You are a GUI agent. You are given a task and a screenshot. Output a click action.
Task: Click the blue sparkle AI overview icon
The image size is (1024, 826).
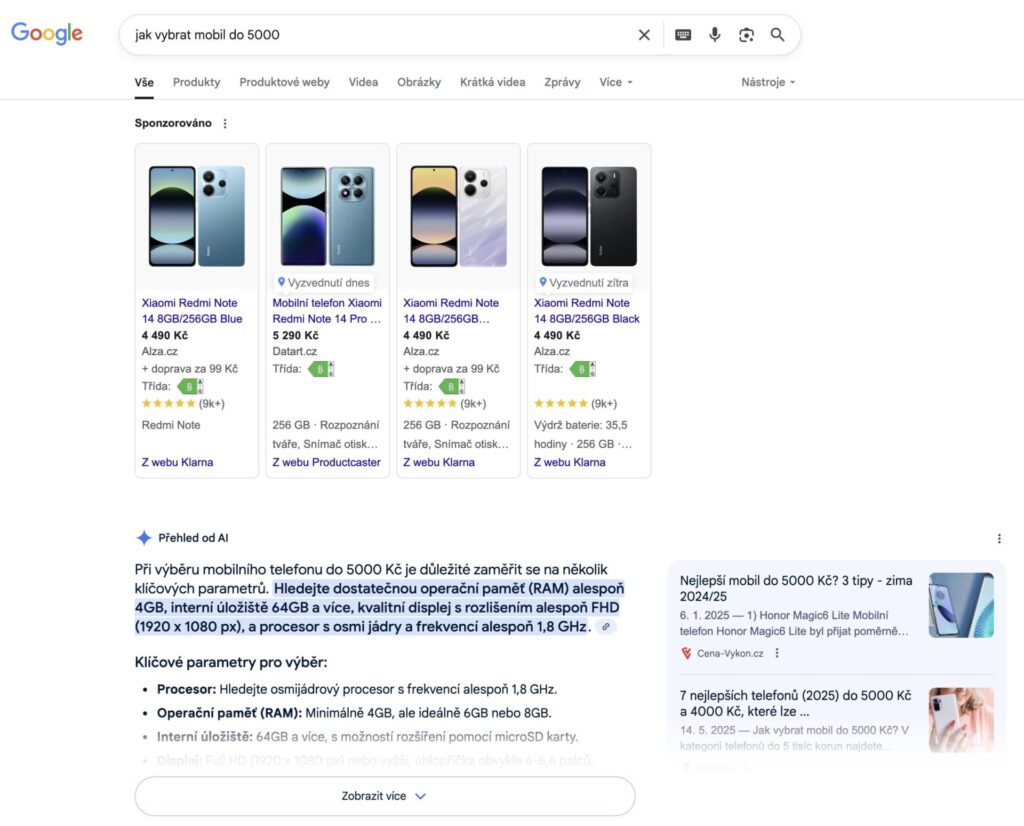coord(144,538)
